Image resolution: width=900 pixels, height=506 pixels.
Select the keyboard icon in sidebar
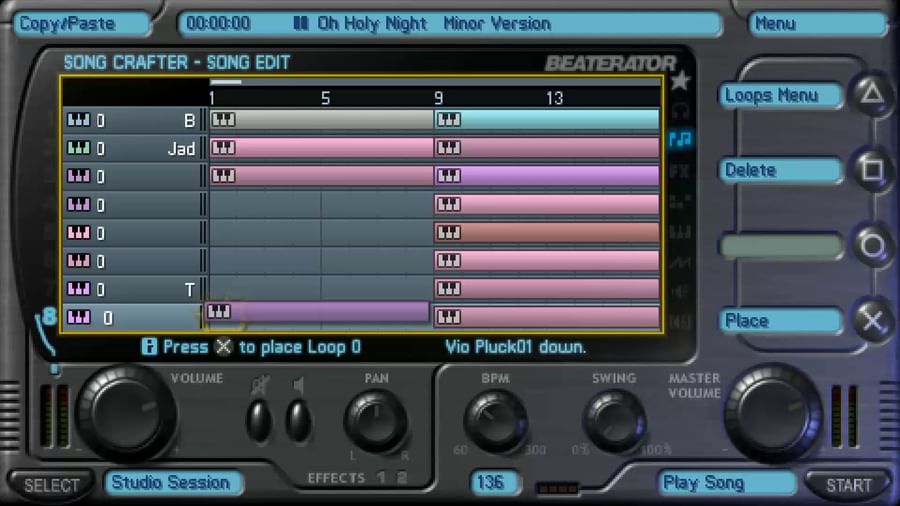click(680, 232)
